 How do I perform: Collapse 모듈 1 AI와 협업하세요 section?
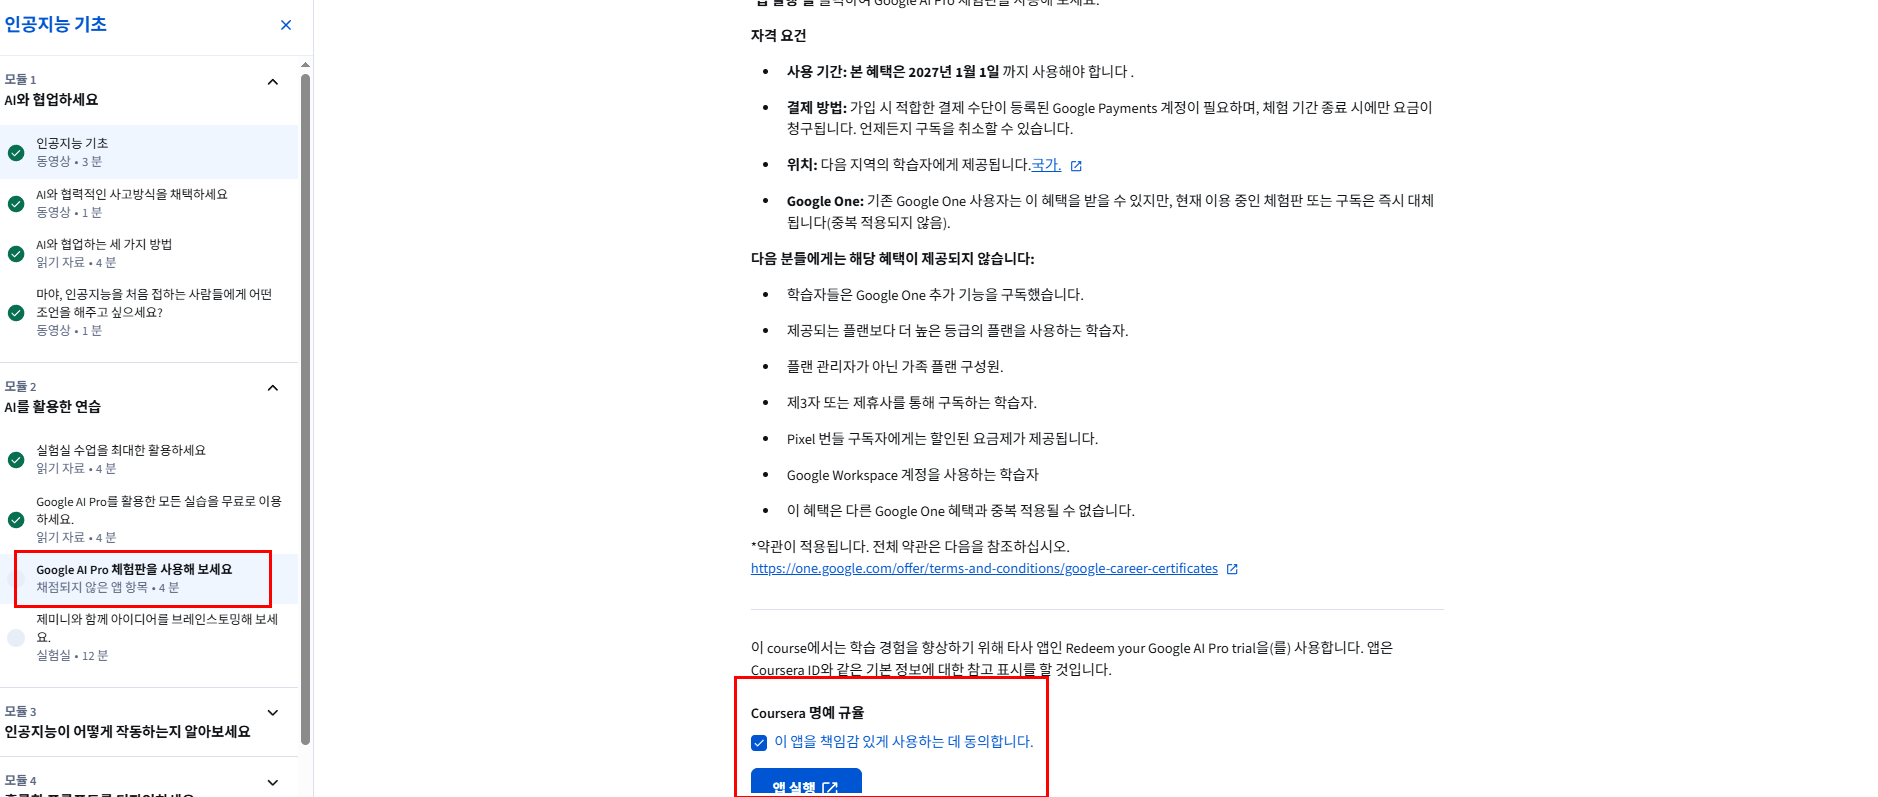(273, 82)
